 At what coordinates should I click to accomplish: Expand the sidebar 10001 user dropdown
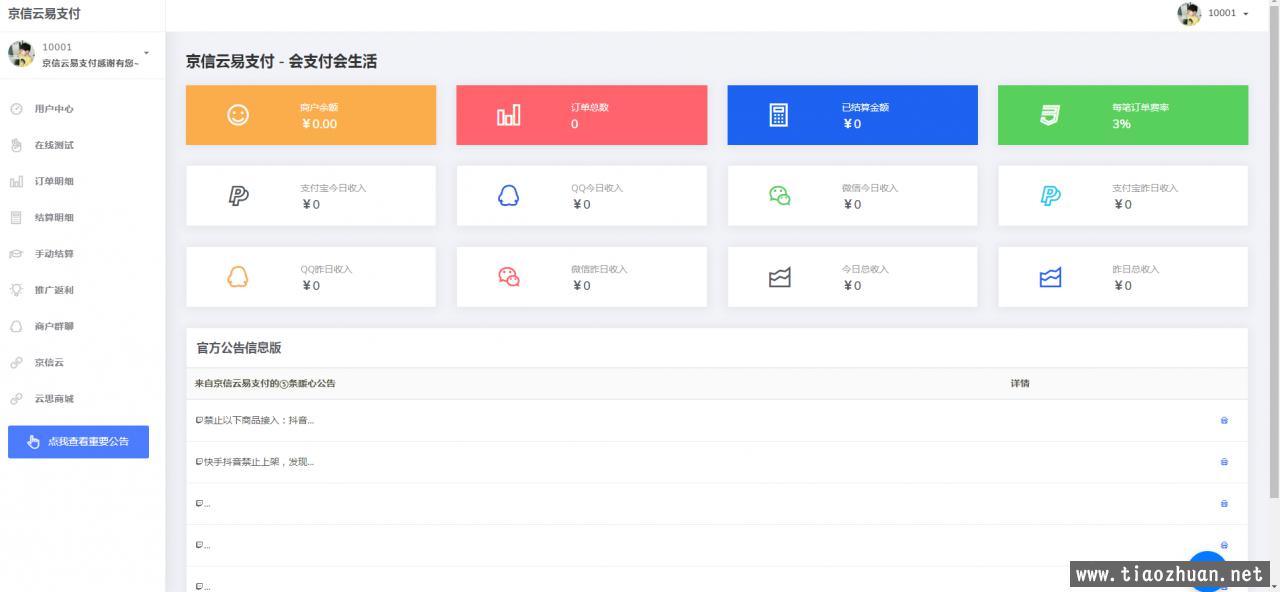(x=146, y=53)
